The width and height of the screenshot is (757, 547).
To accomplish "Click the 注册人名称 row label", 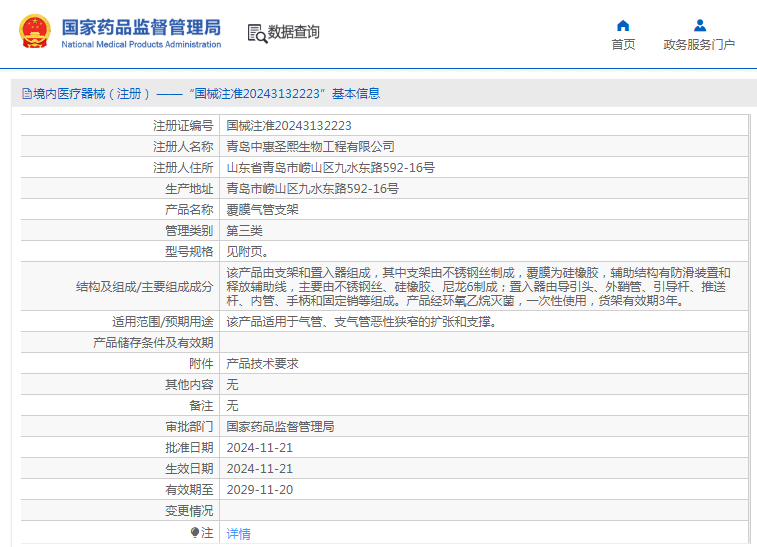I will [183, 146].
